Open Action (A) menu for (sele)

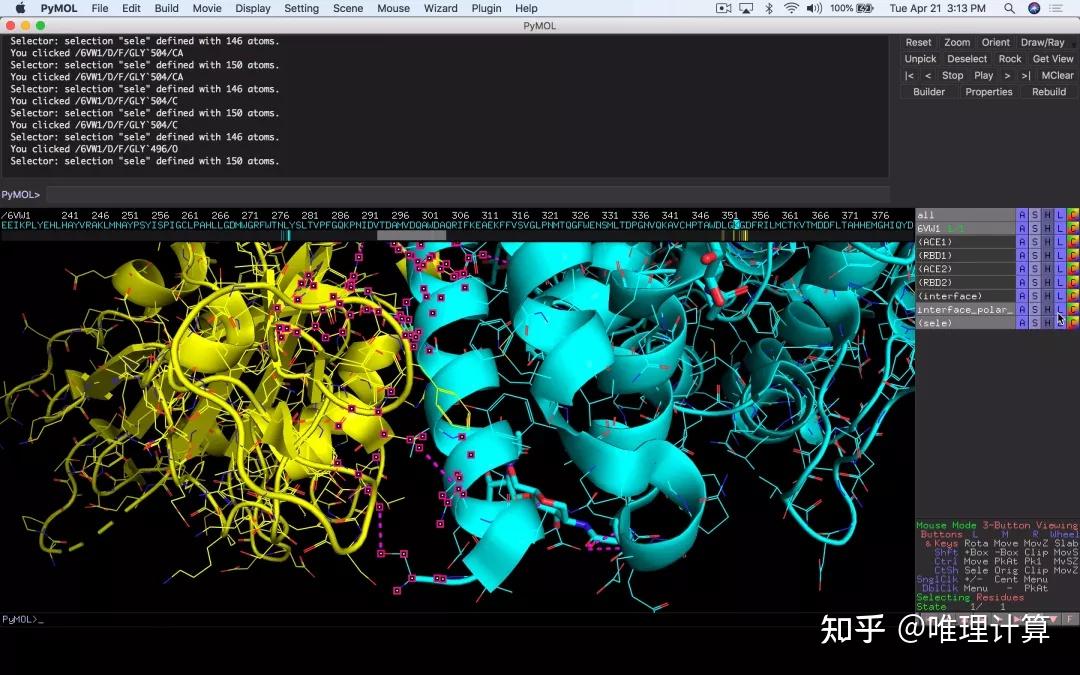click(x=1022, y=323)
